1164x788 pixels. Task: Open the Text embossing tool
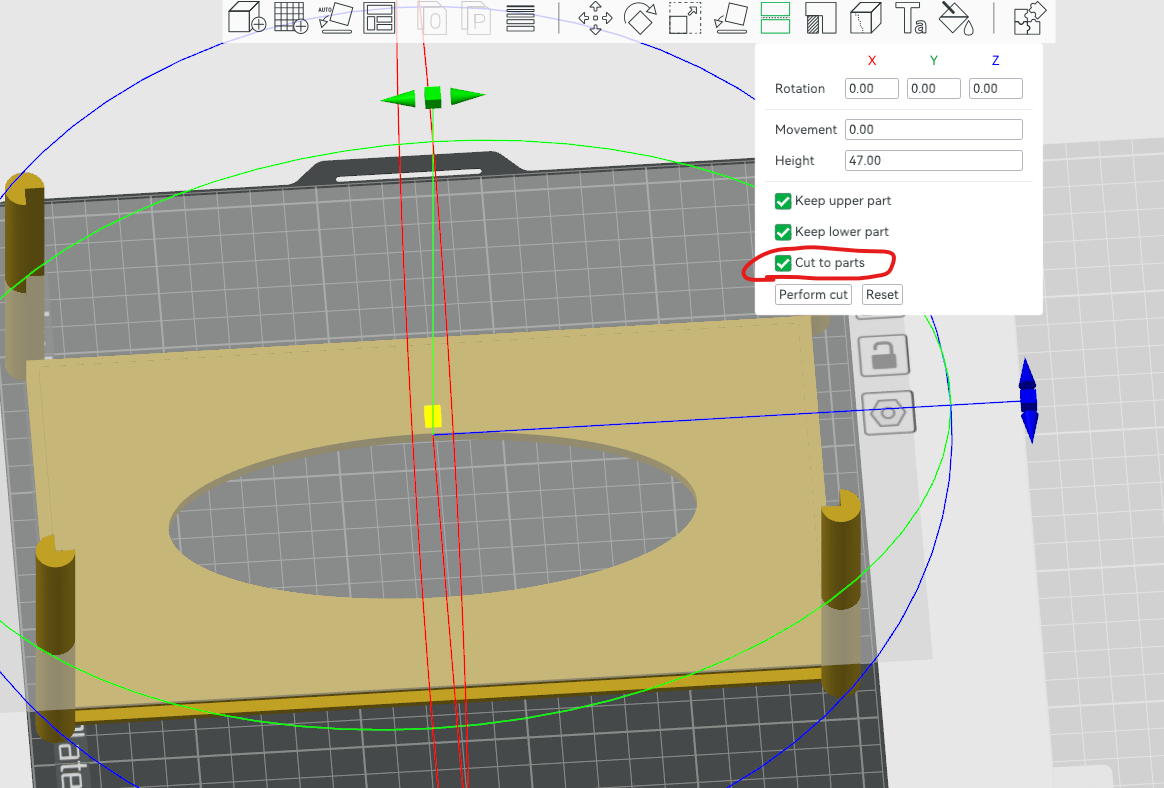coord(911,17)
